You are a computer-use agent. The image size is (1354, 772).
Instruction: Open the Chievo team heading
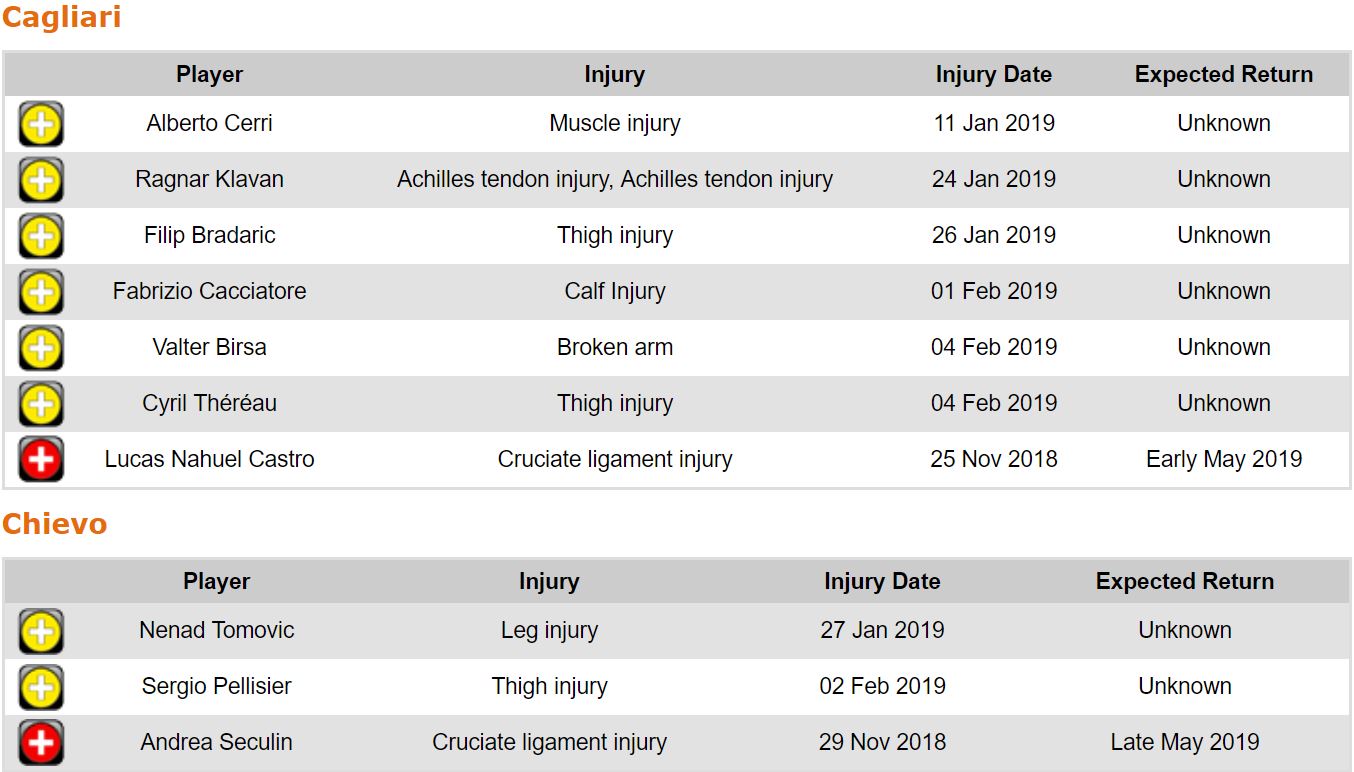55,524
